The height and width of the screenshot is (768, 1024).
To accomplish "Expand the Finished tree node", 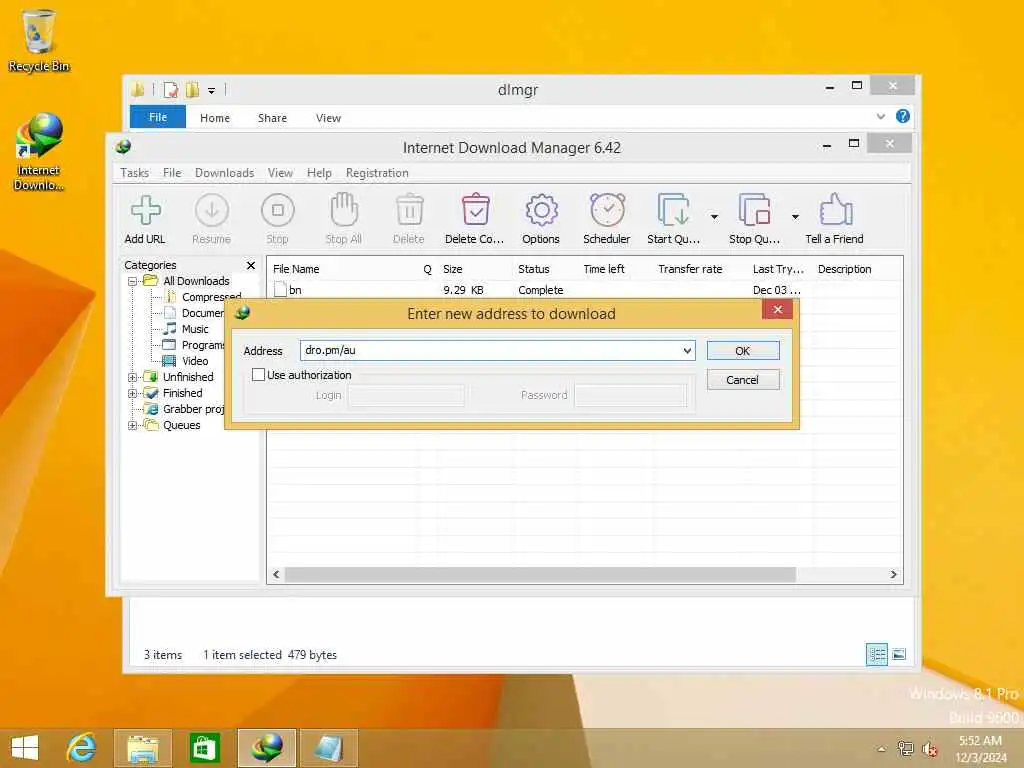I will point(133,394).
